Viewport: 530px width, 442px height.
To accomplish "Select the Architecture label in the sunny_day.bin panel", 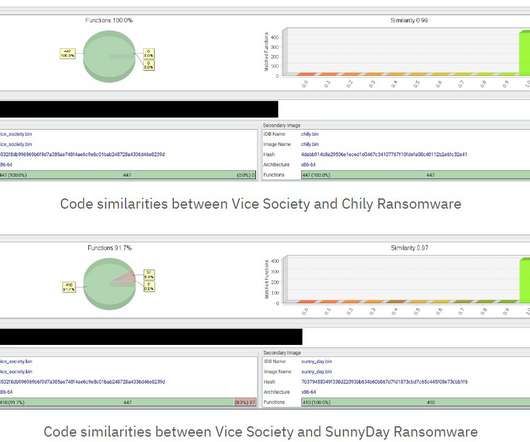I will pyautogui.click(x=276, y=392).
